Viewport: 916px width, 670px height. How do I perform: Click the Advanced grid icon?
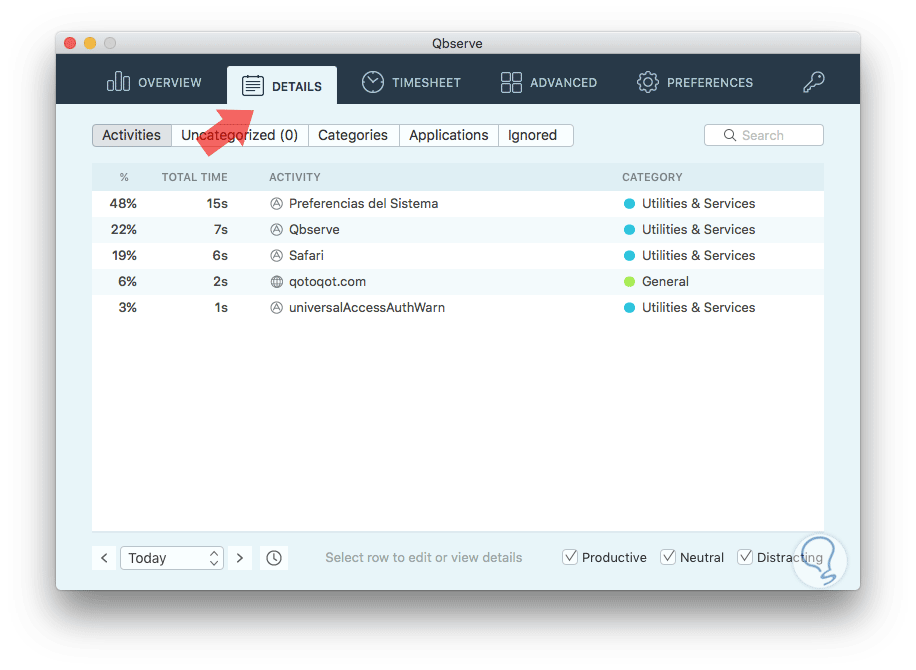click(x=511, y=82)
